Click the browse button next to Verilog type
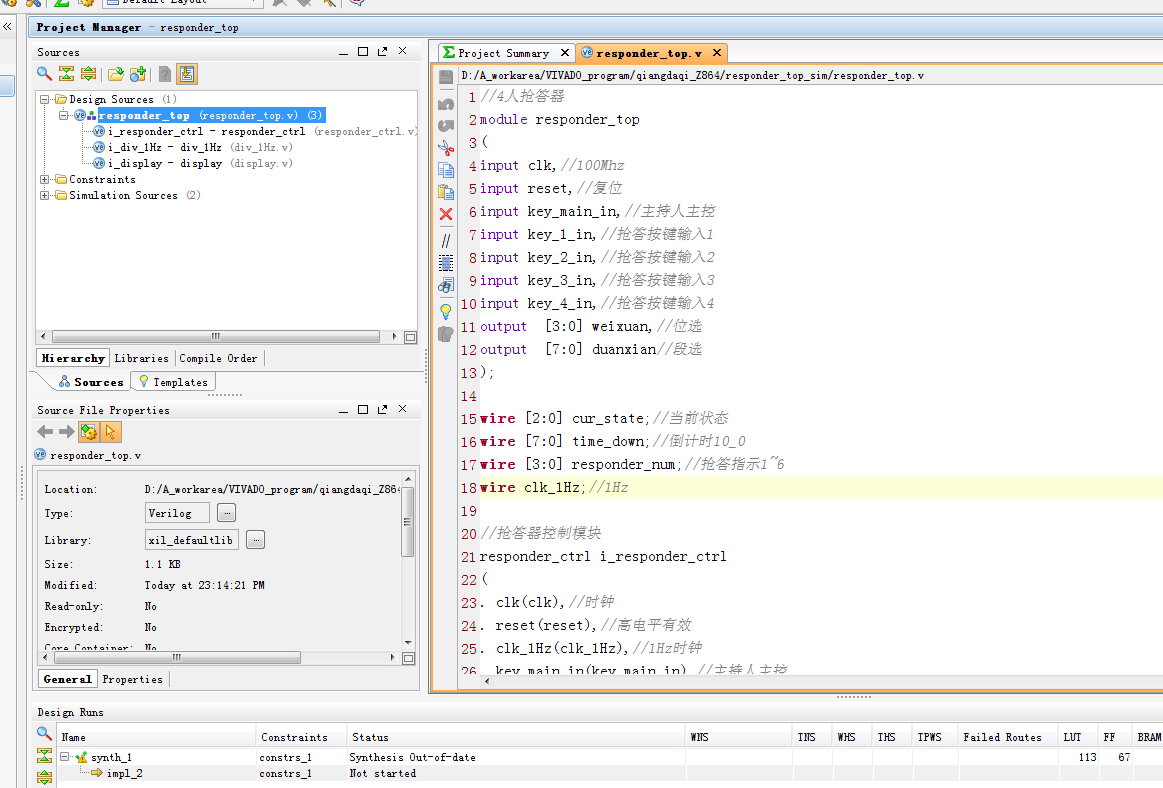The width and height of the screenshot is (1163, 788). pos(227,513)
